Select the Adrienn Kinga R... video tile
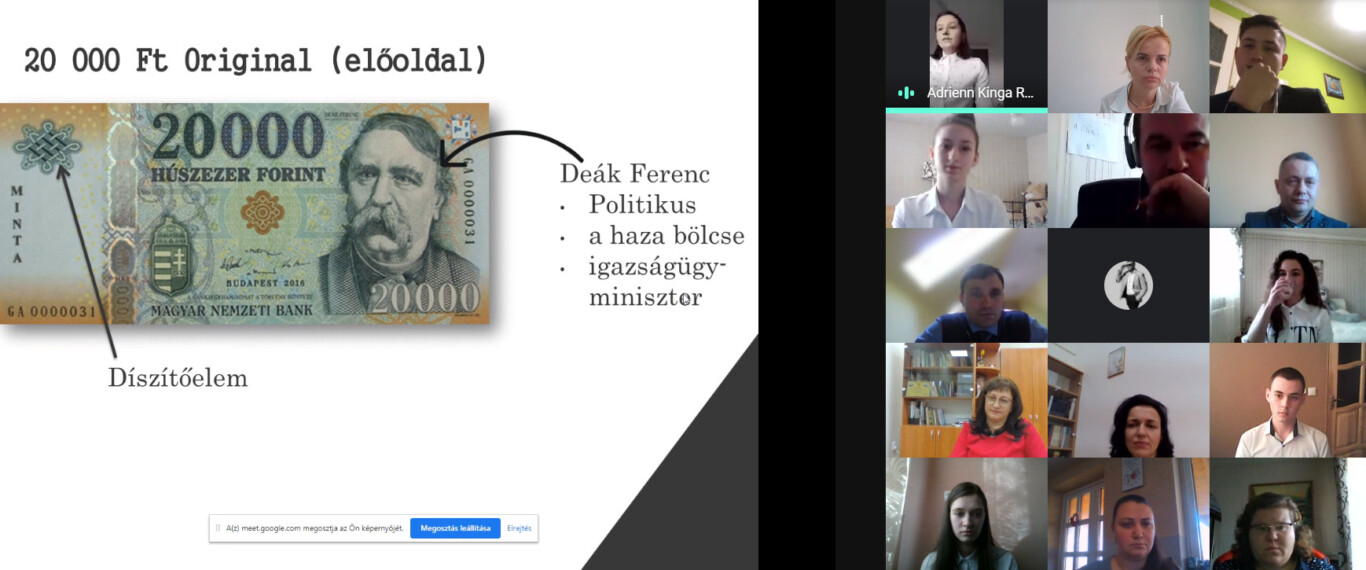The height and width of the screenshot is (570, 1366). click(965, 55)
